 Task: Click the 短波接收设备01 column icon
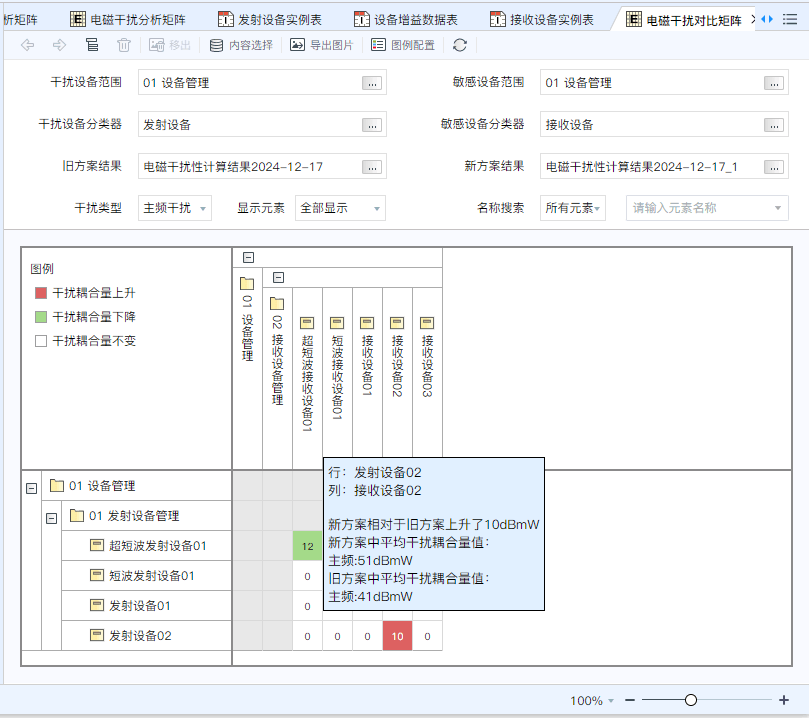(337, 323)
